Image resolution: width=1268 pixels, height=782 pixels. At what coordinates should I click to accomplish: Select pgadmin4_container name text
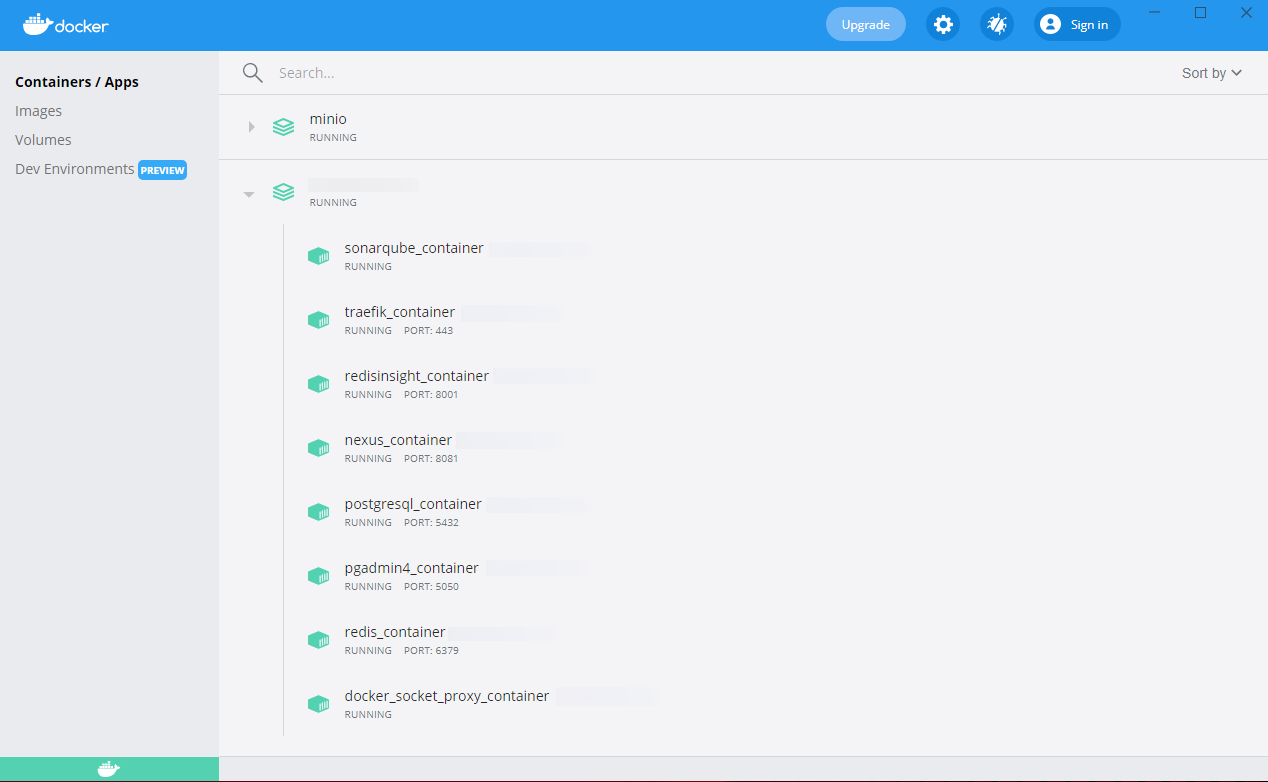point(411,567)
